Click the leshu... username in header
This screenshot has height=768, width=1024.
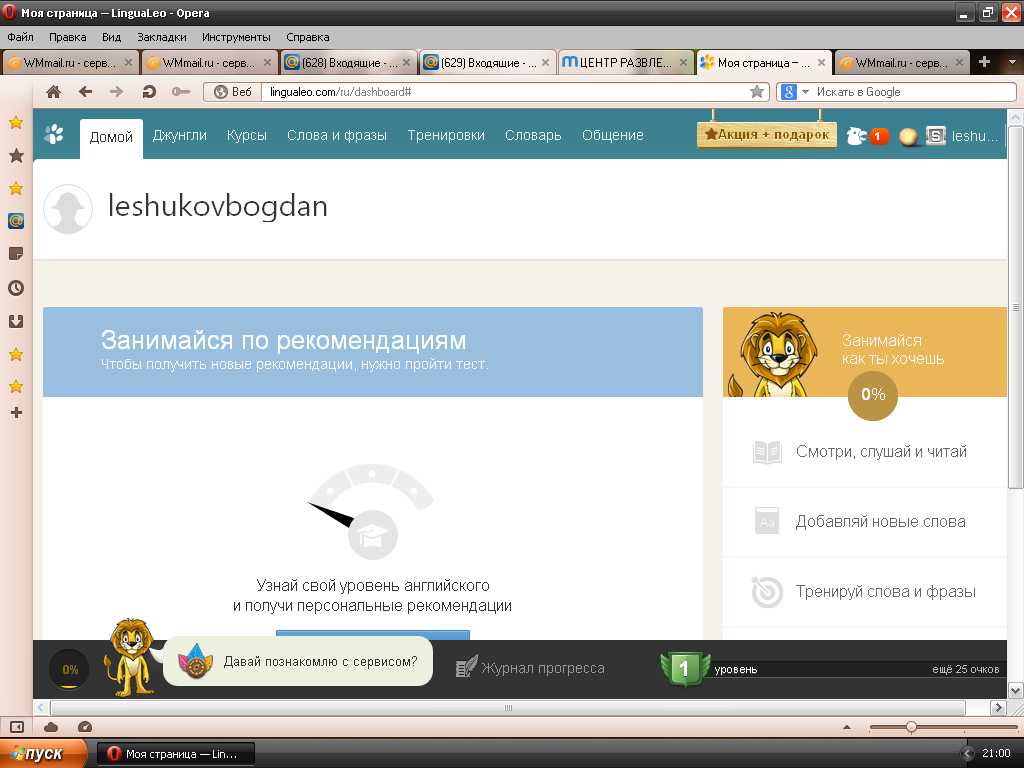tap(975, 136)
